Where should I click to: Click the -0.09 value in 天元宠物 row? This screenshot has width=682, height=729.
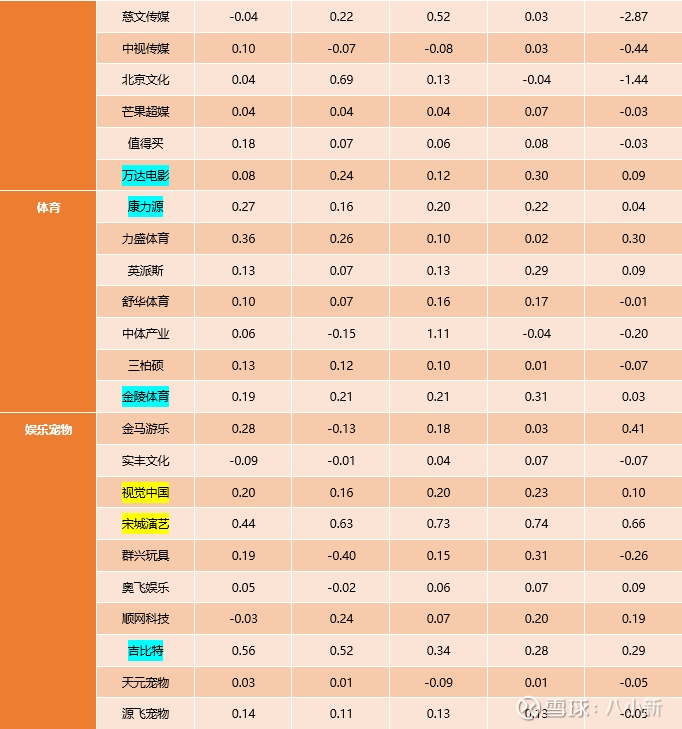(x=438, y=683)
